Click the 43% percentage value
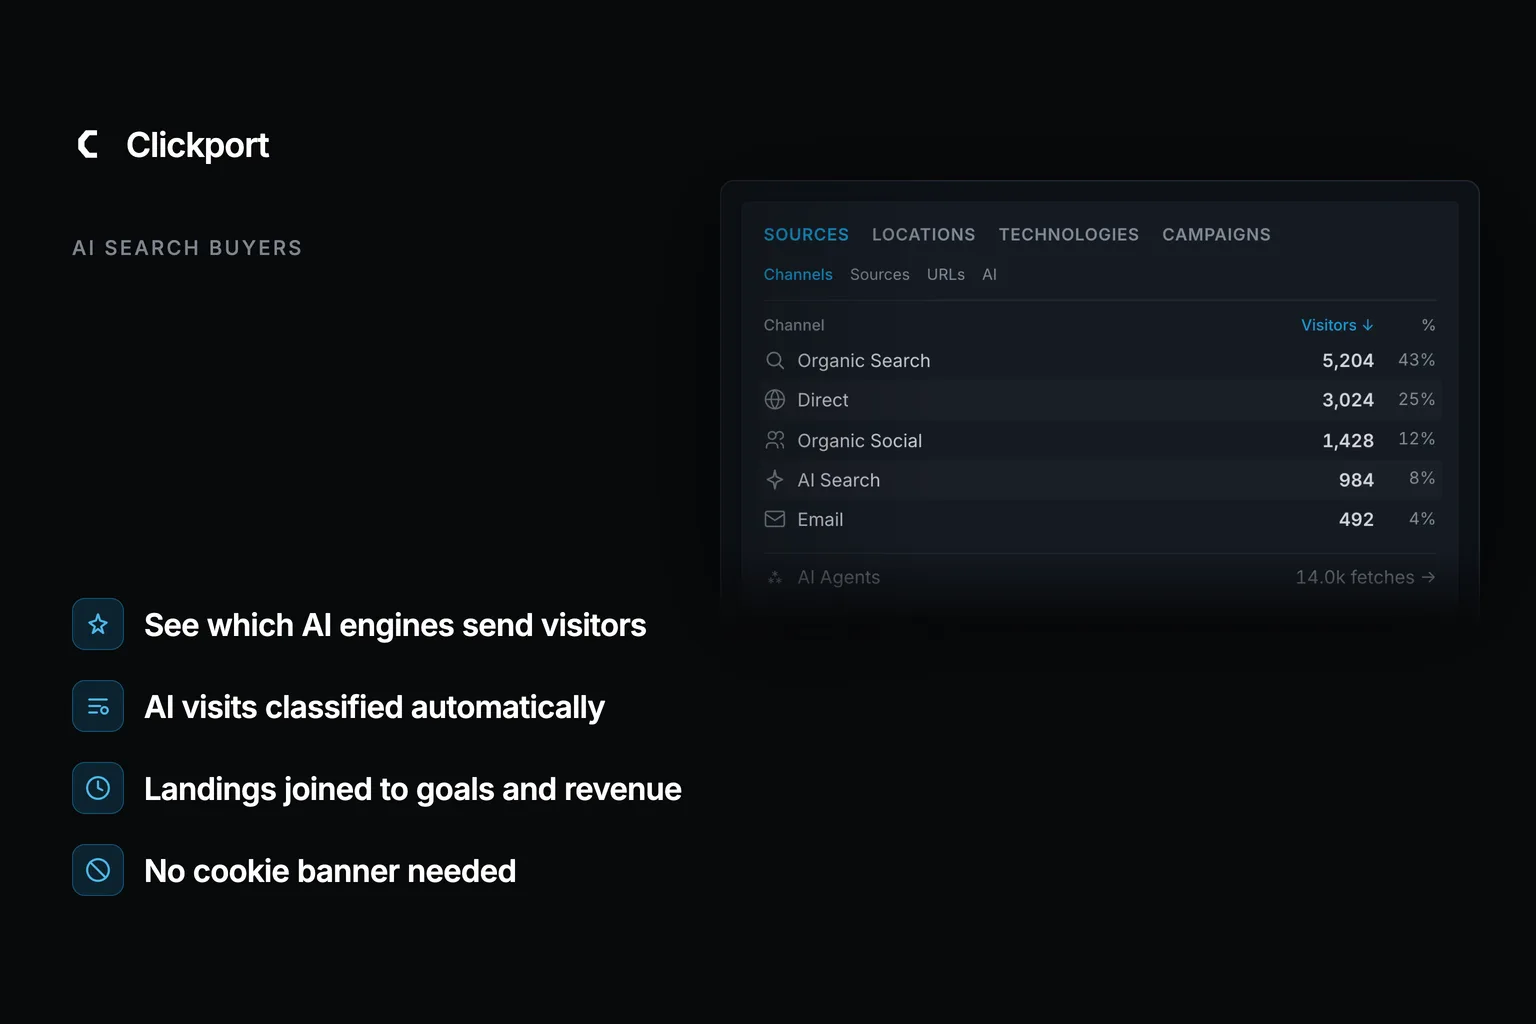 click(1417, 359)
